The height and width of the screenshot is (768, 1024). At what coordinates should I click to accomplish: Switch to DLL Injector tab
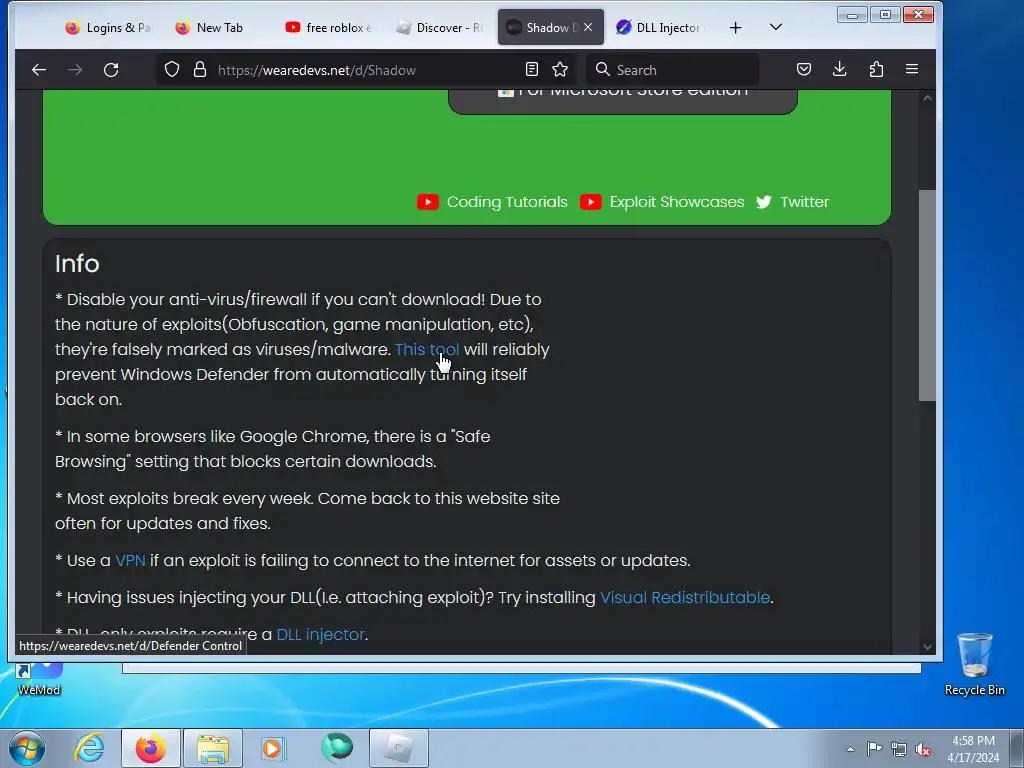click(x=660, y=27)
